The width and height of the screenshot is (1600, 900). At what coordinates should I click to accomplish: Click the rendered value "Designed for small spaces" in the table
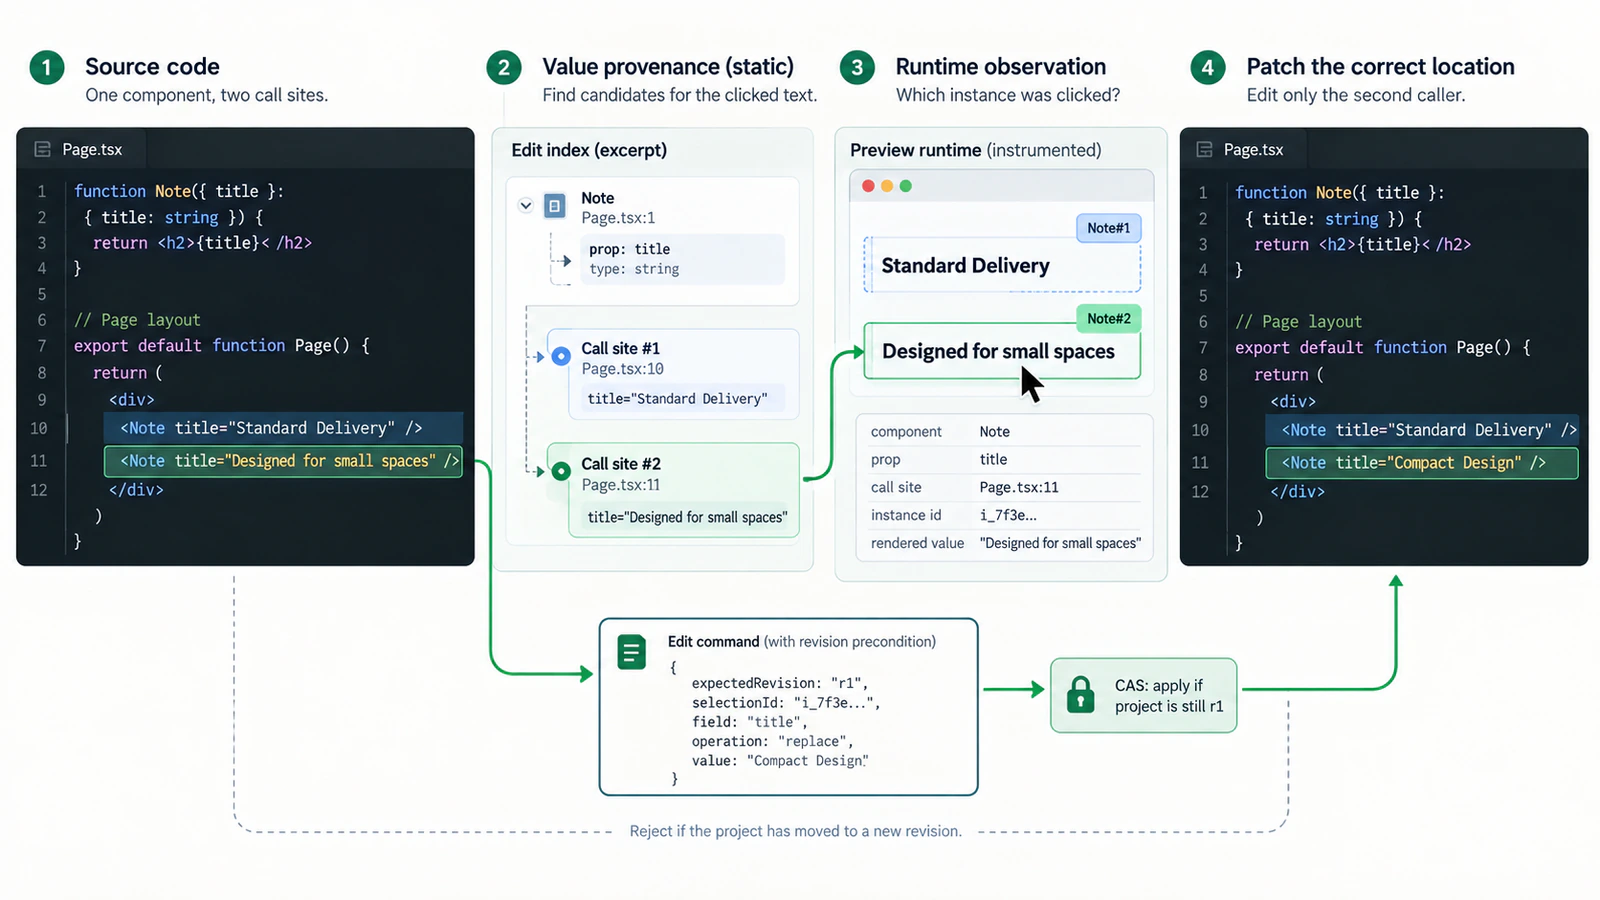pyautogui.click(x=1060, y=543)
